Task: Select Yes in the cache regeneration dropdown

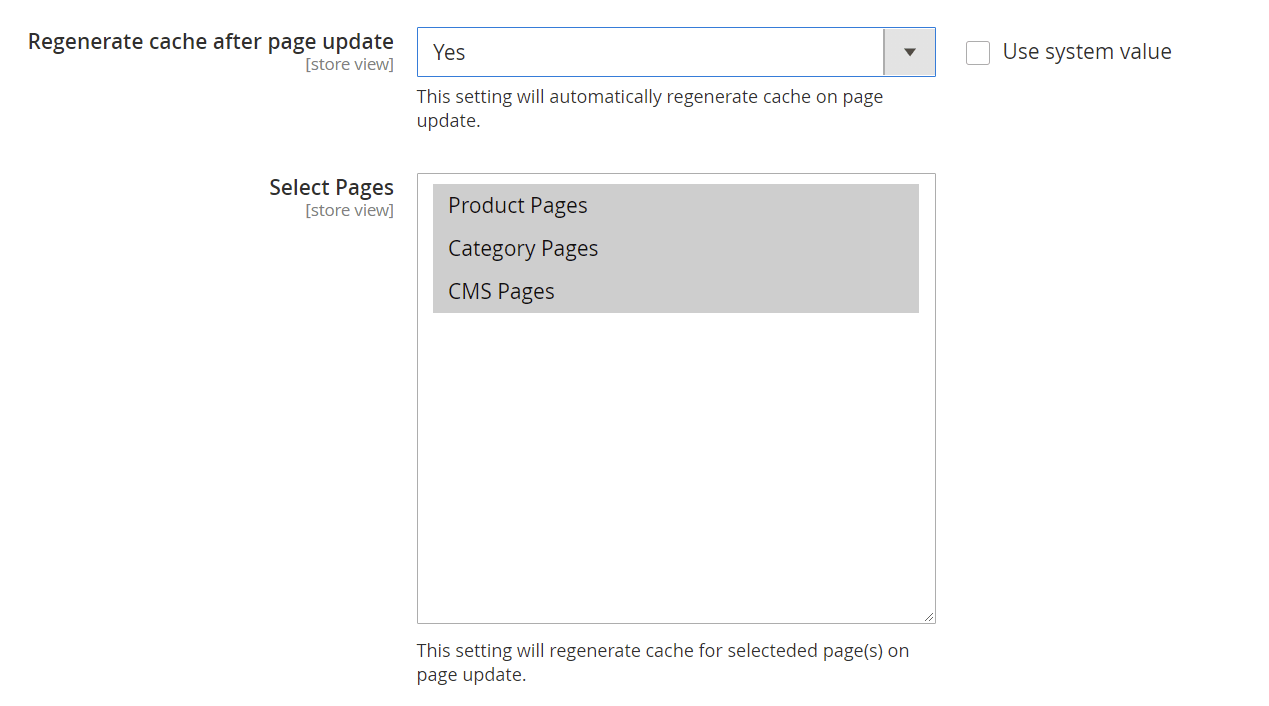Action: pyautogui.click(x=650, y=52)
